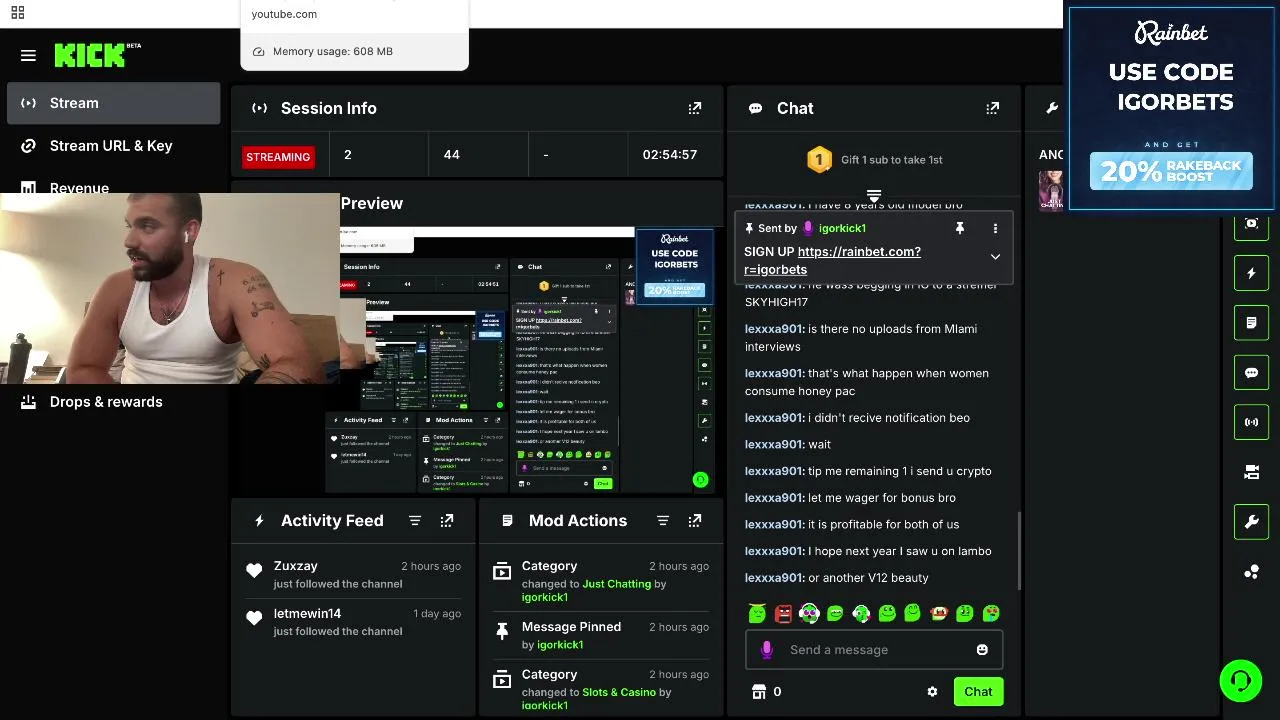Open the apps grid icon in top-left corner
The width and height of the screenshot is (1280, 720).
click(17, 13)
